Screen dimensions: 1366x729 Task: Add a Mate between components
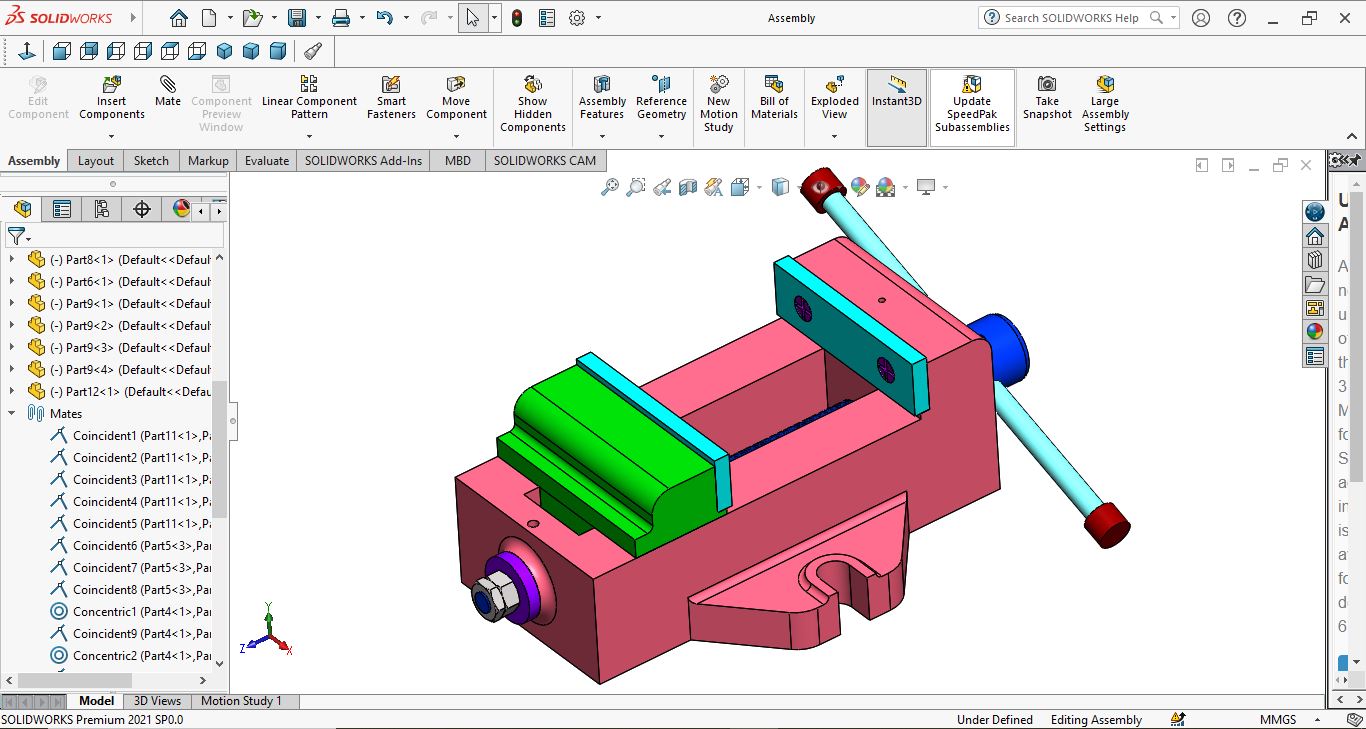168,91
